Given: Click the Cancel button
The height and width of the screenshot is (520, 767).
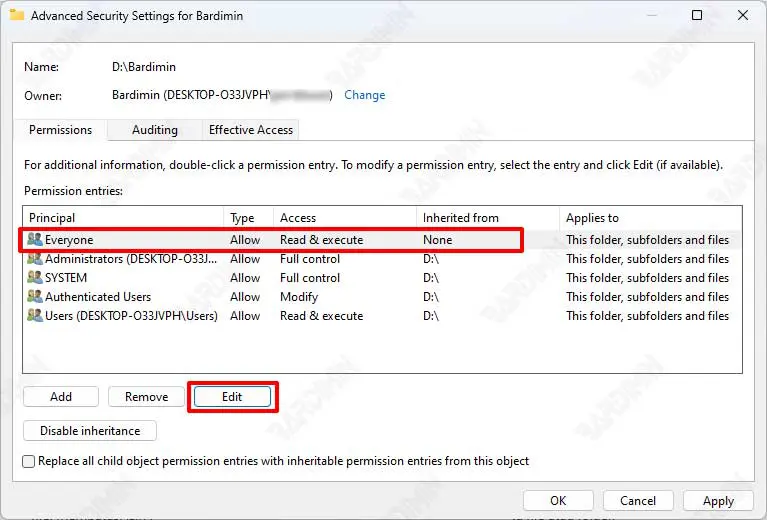Looking at the screenshot, I should pos(638,500).
